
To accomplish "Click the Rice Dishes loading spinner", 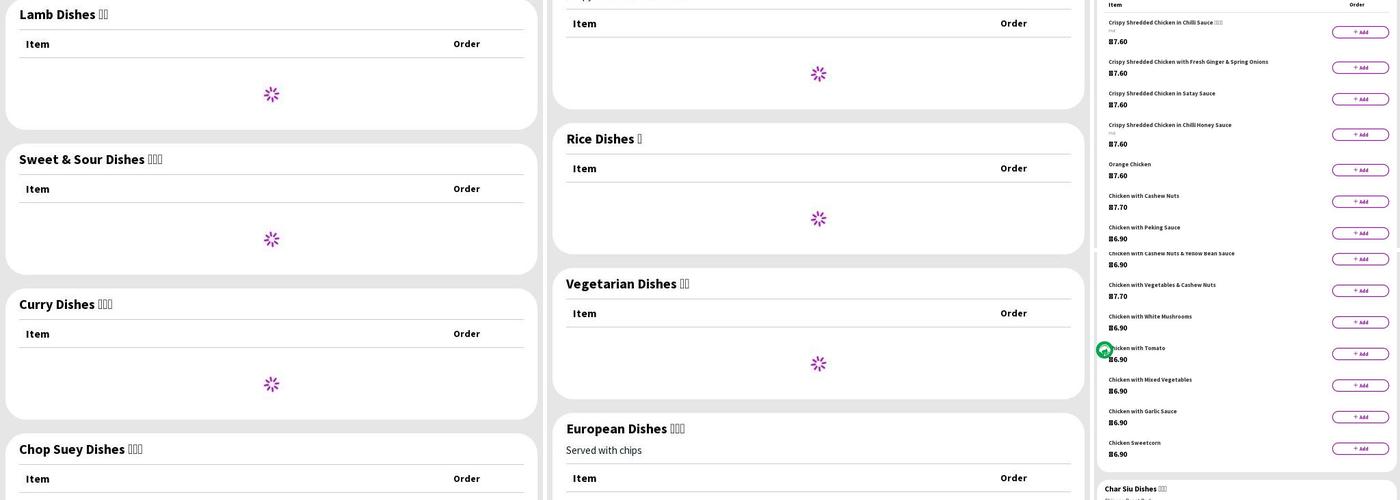I will click(818, 219).
